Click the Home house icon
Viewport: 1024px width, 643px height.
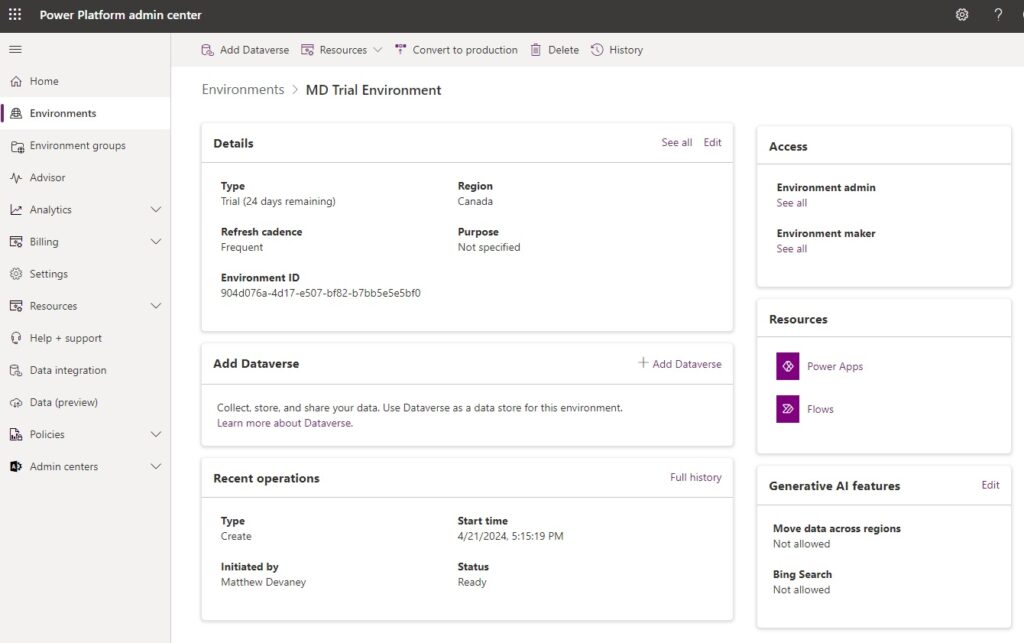coord(16,82)
